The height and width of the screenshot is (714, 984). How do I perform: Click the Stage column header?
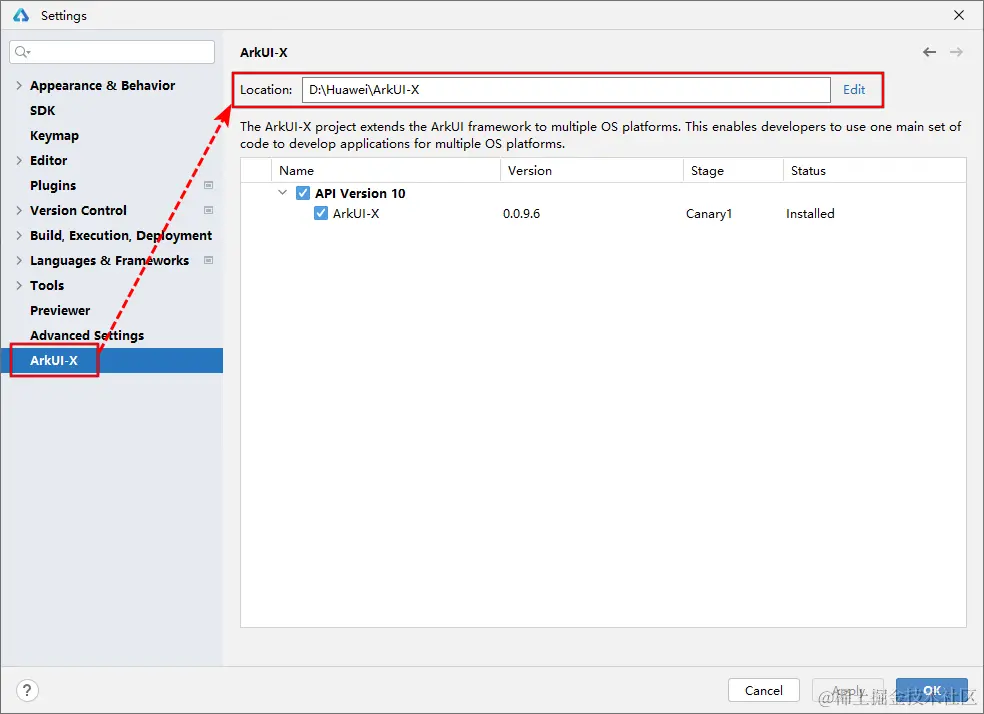pyautogui.click(x=733, y=171)
